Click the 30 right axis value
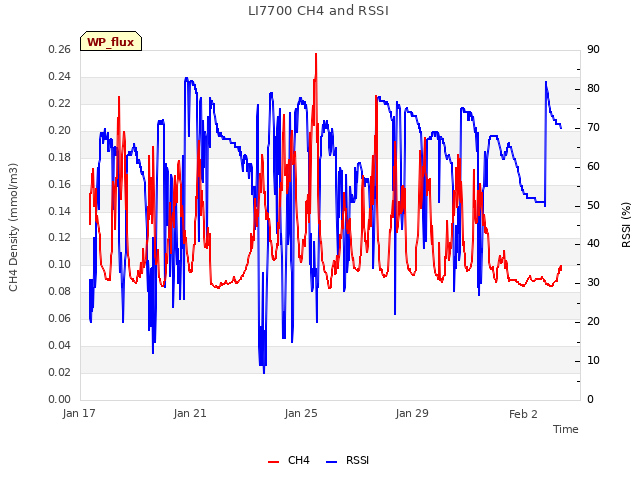This screenshot has height=480, width=640. 593,282
